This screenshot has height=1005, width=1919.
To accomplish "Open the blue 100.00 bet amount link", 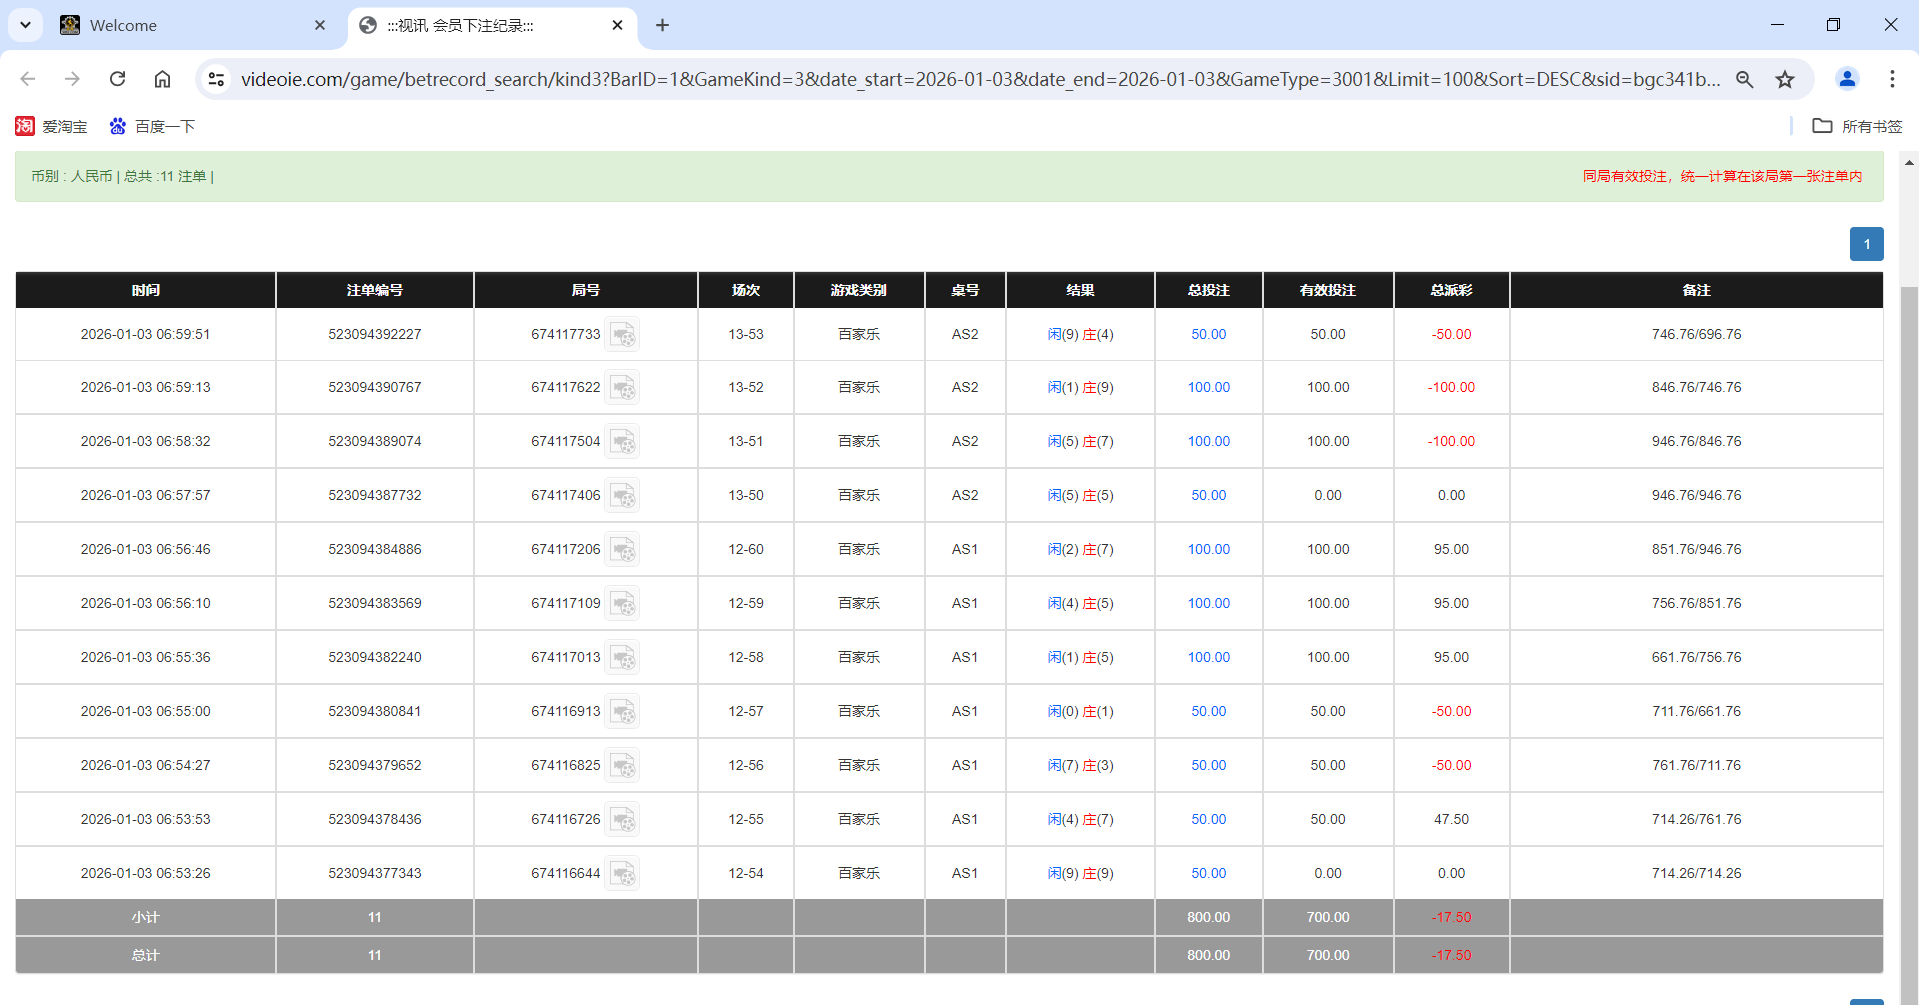I will (1208, 387).
